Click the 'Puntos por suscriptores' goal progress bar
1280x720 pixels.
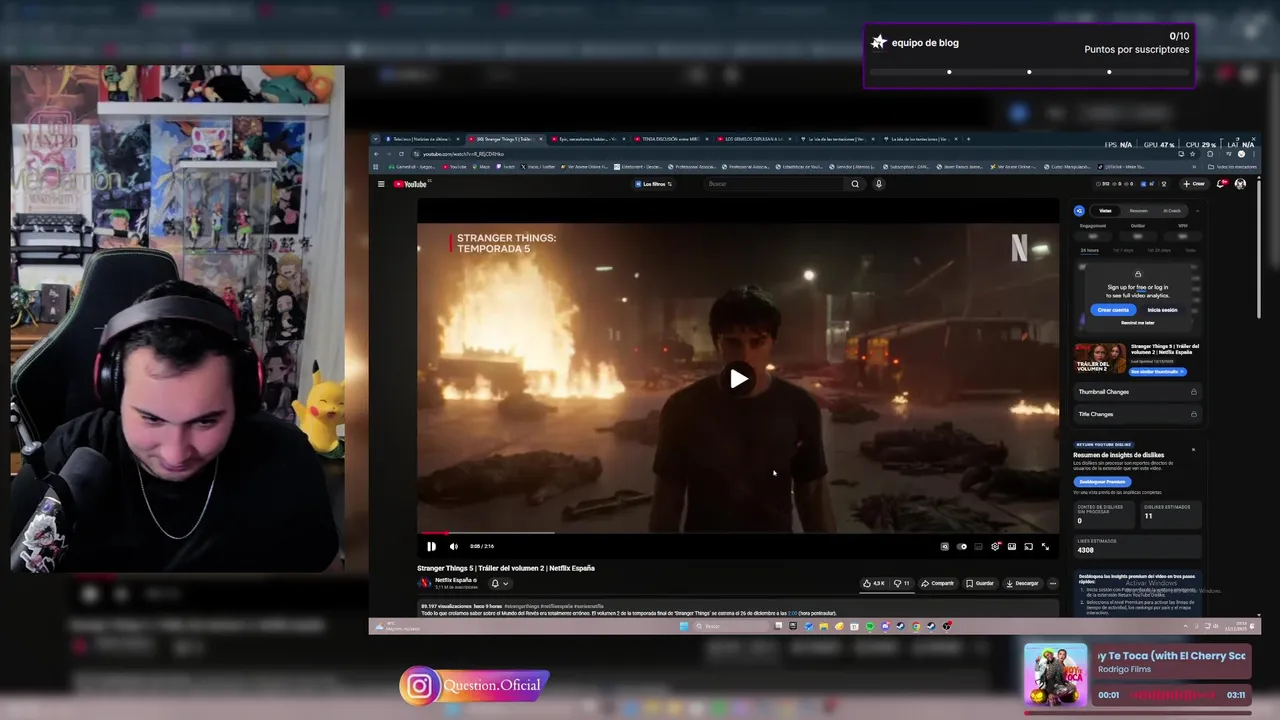pyautogui.click(x=1029, y=72)
